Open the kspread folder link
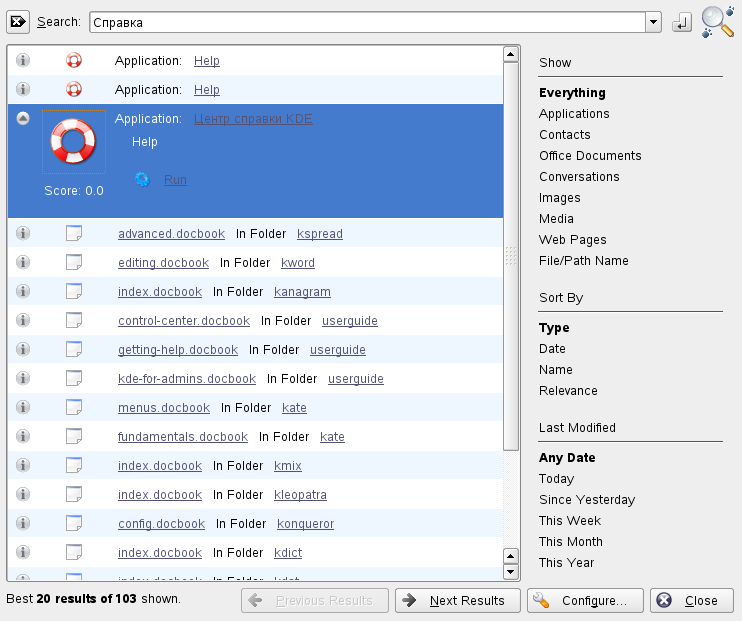Viewport: 742px width, 621px height. [320, 234]
